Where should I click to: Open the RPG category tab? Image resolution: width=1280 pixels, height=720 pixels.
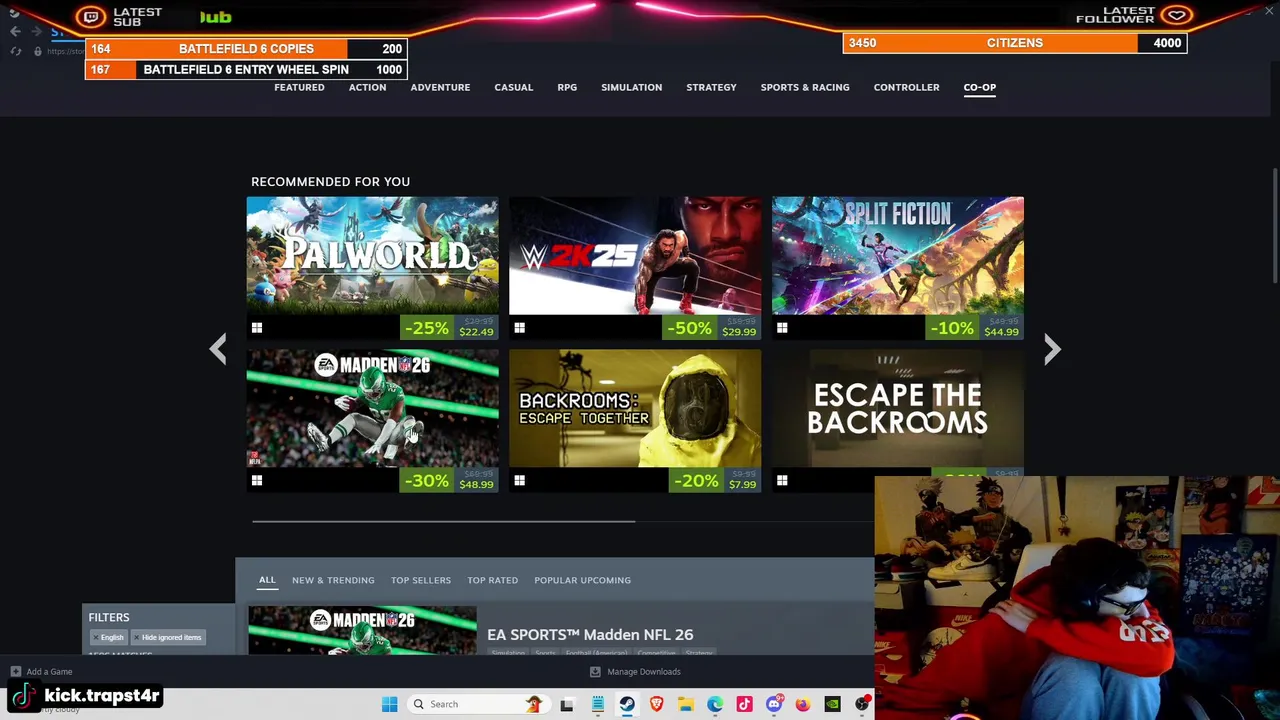[x=567, y=87]
